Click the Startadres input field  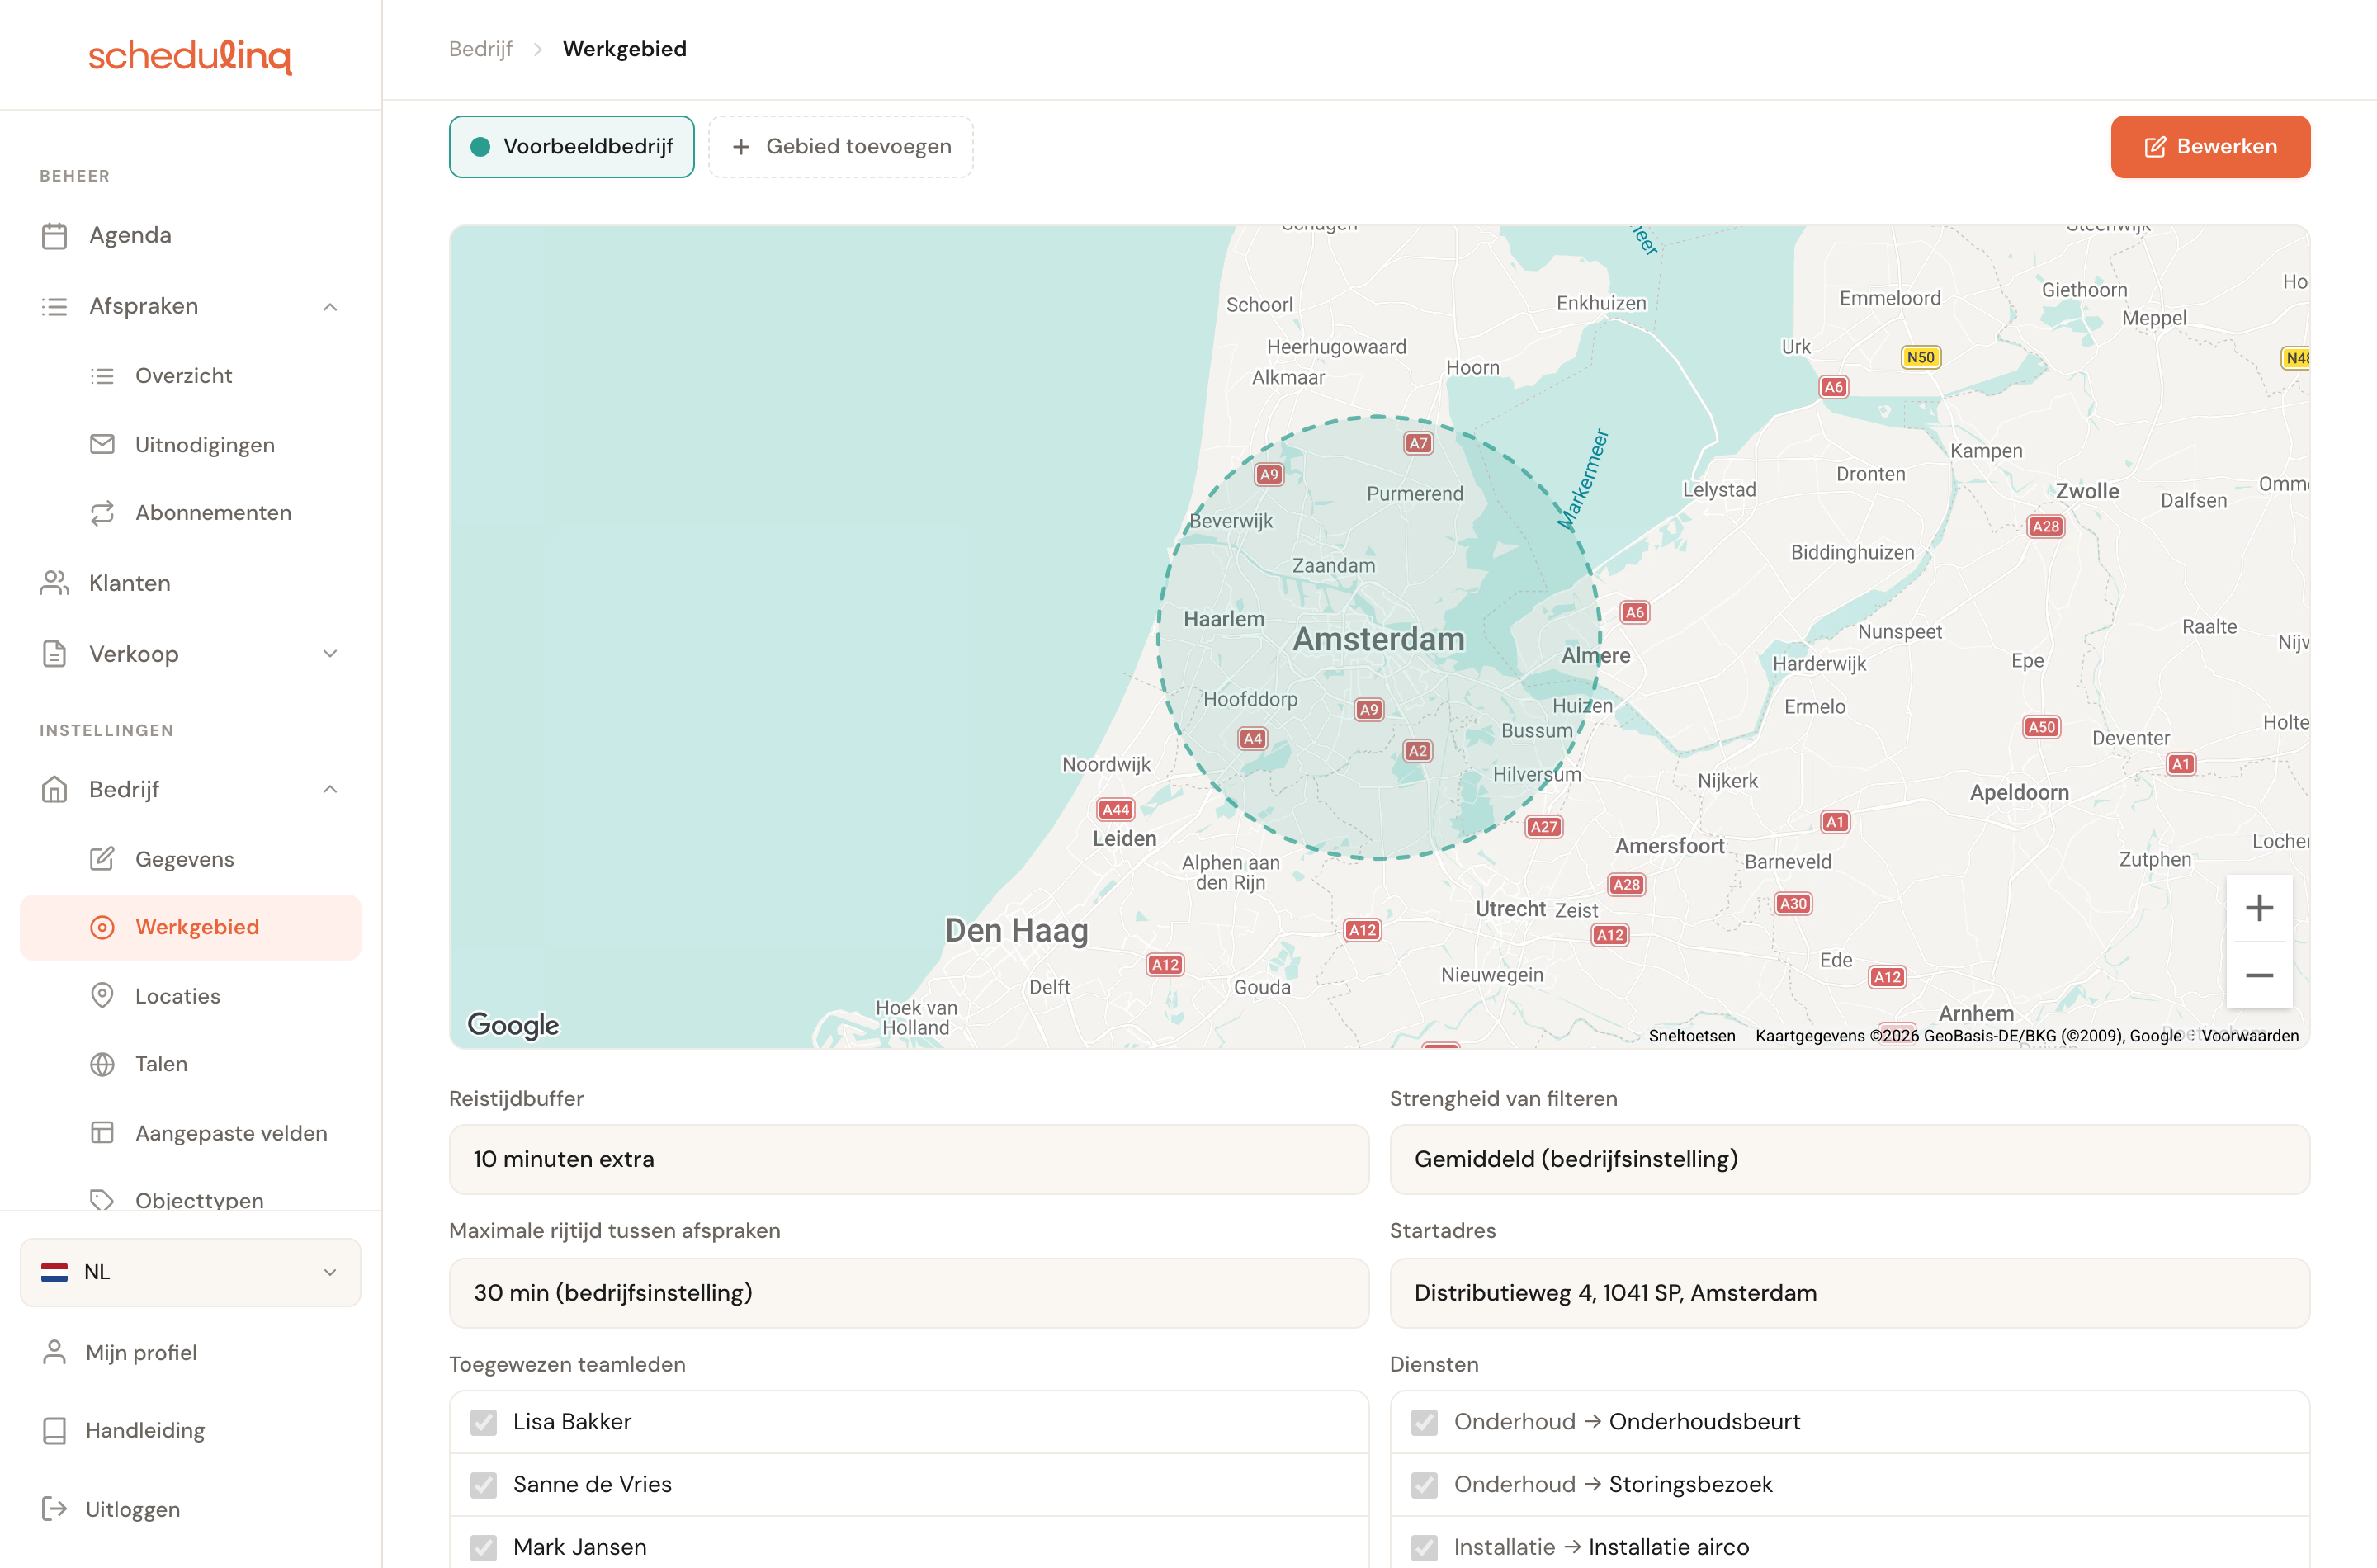pyautogui.click(x=1849, y=1293)
